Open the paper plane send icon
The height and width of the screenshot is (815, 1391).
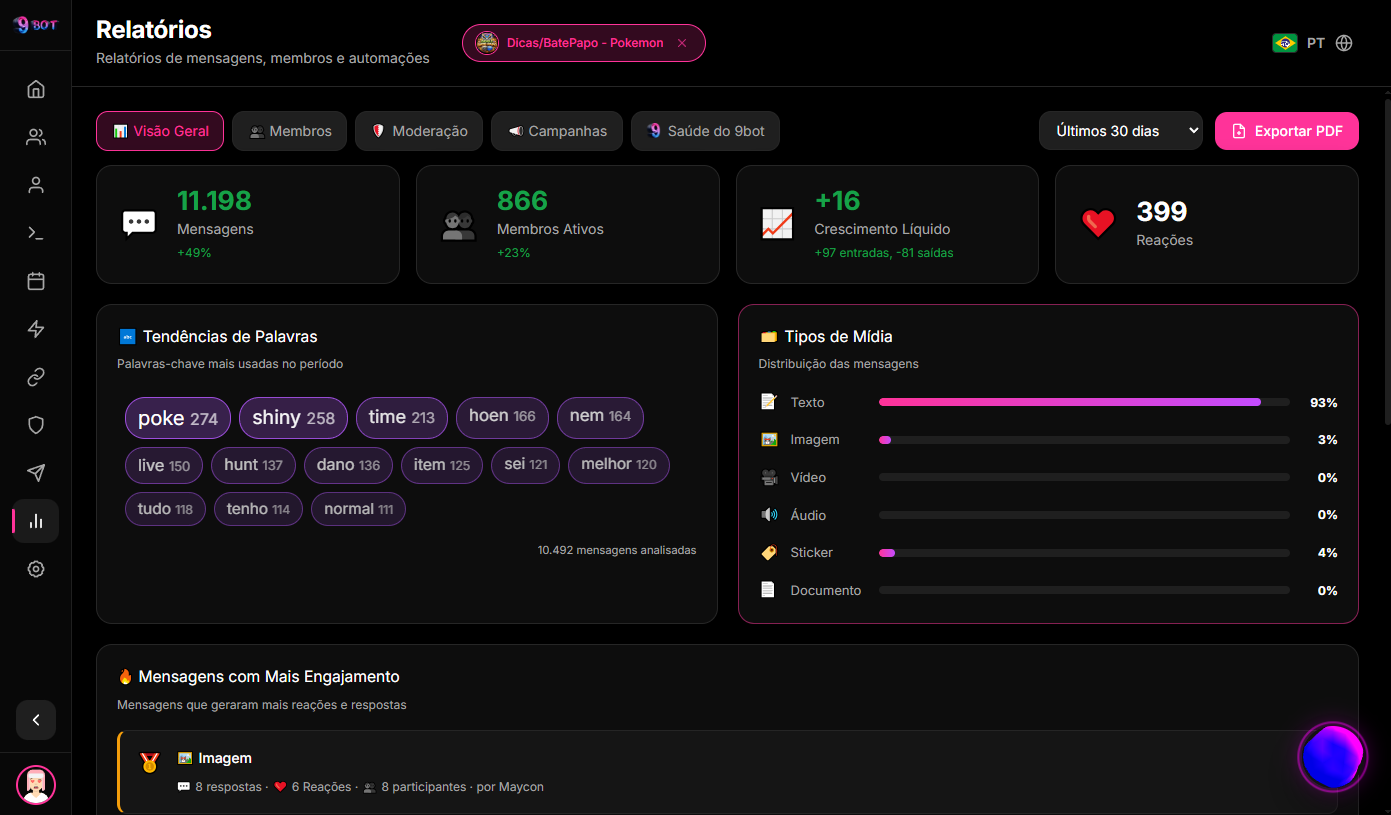(x=36, y=473)
